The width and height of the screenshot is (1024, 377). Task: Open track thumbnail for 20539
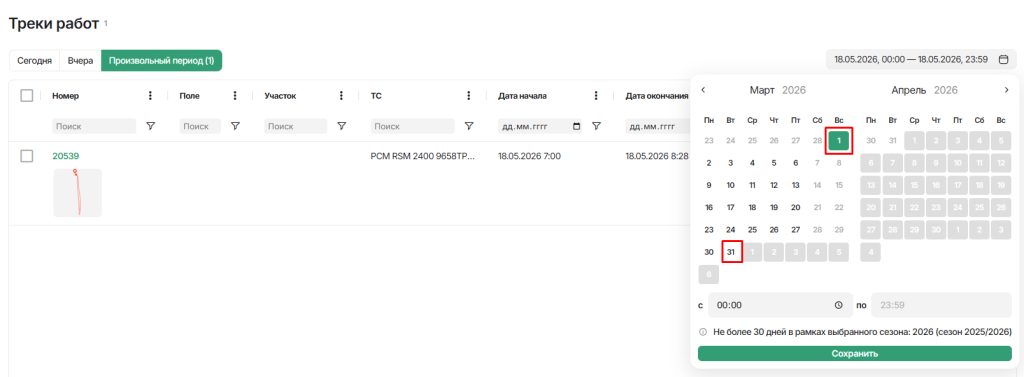coord(77,193)
